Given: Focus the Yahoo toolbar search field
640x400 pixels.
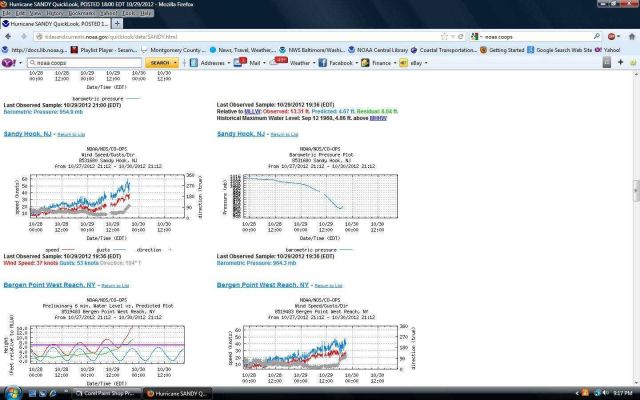Looking at the screenshot, I should [85, 63].
